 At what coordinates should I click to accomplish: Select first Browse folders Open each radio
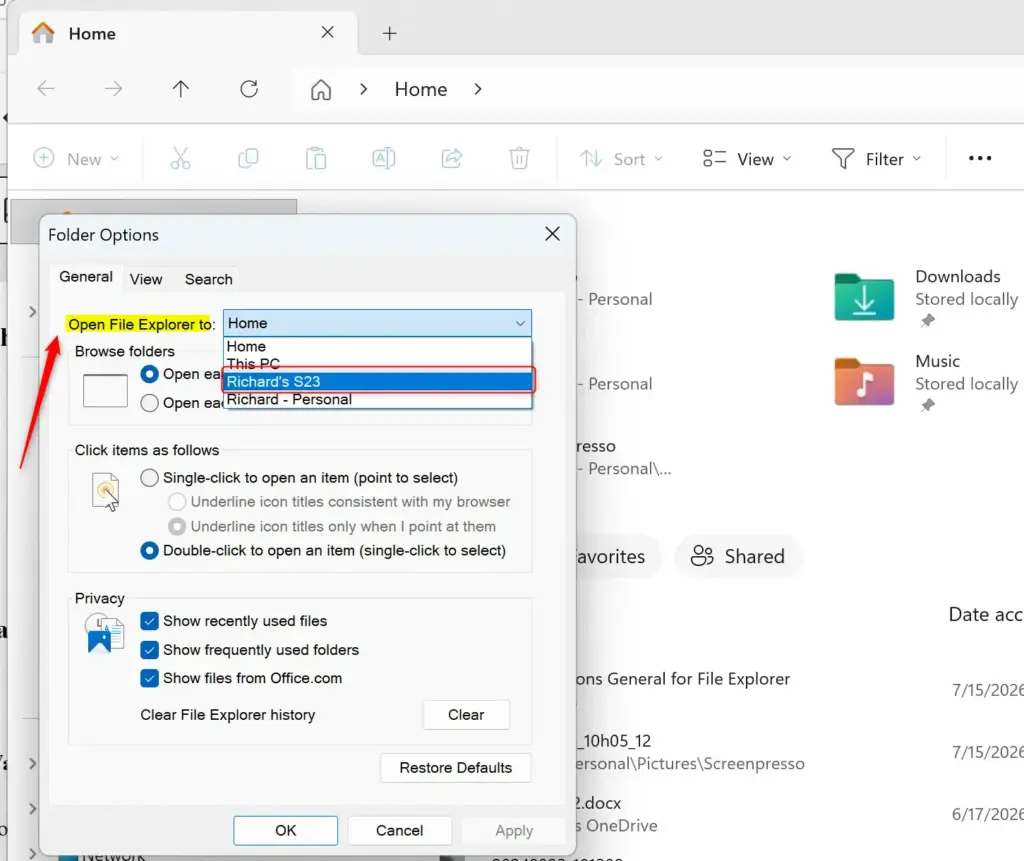pyautogui.click(x=150, y=374)
